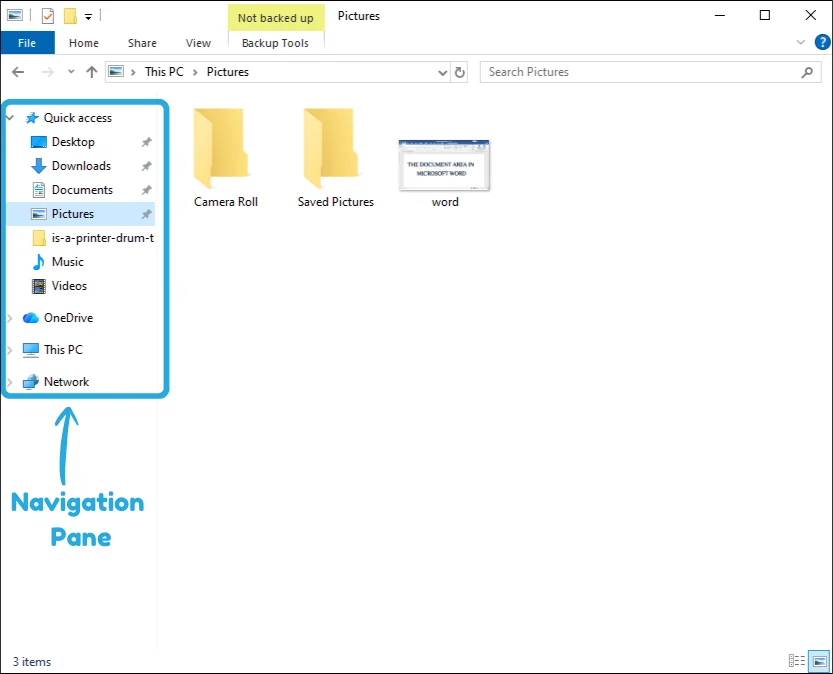The width and height of the screenshot is (833, 674).
Task: Click the Refresh icon in address bar
Action: pos(459,71)
